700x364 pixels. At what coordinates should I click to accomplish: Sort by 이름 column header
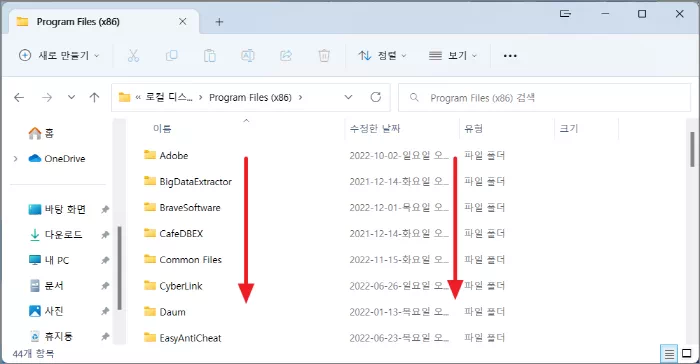tap(162, 129)
